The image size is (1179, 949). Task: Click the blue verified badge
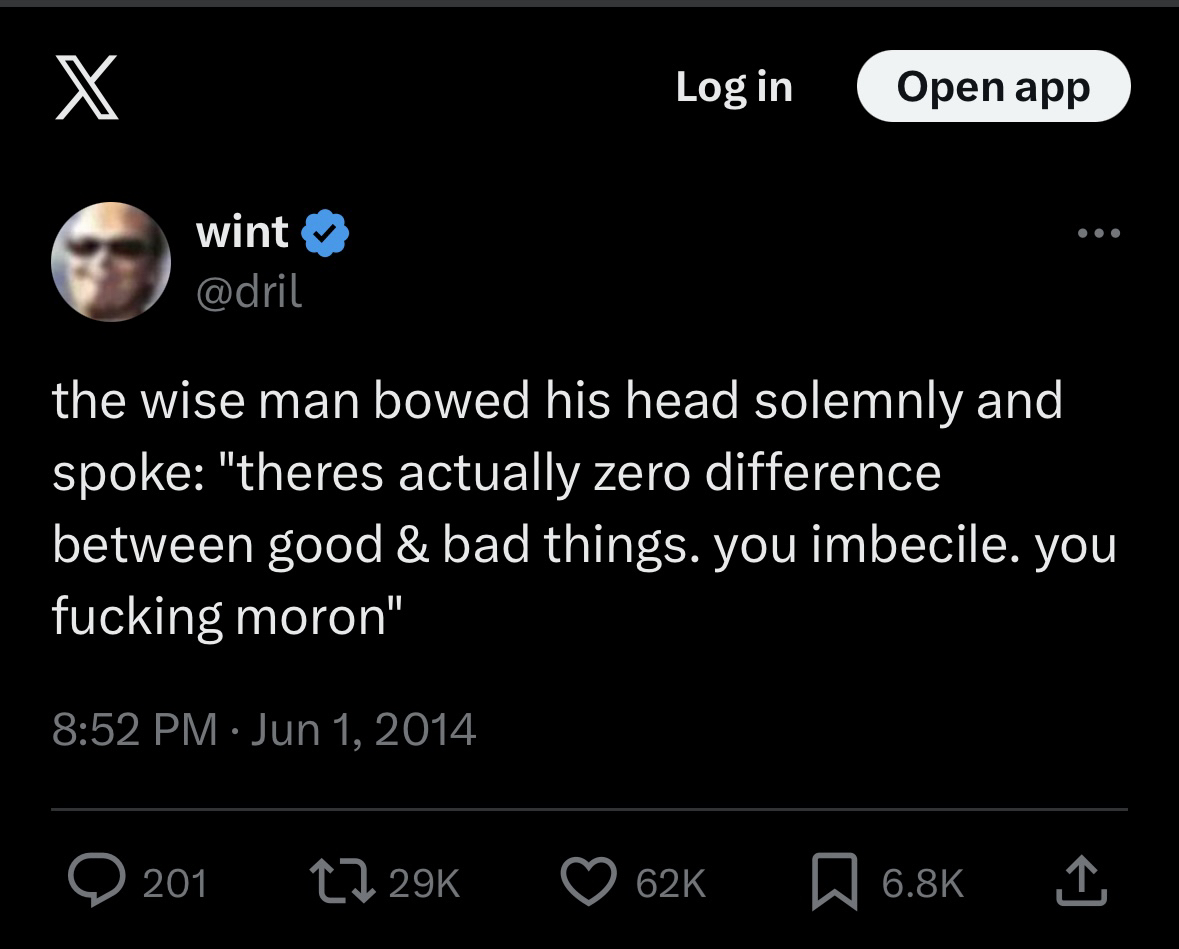click(x=326, y=233)
